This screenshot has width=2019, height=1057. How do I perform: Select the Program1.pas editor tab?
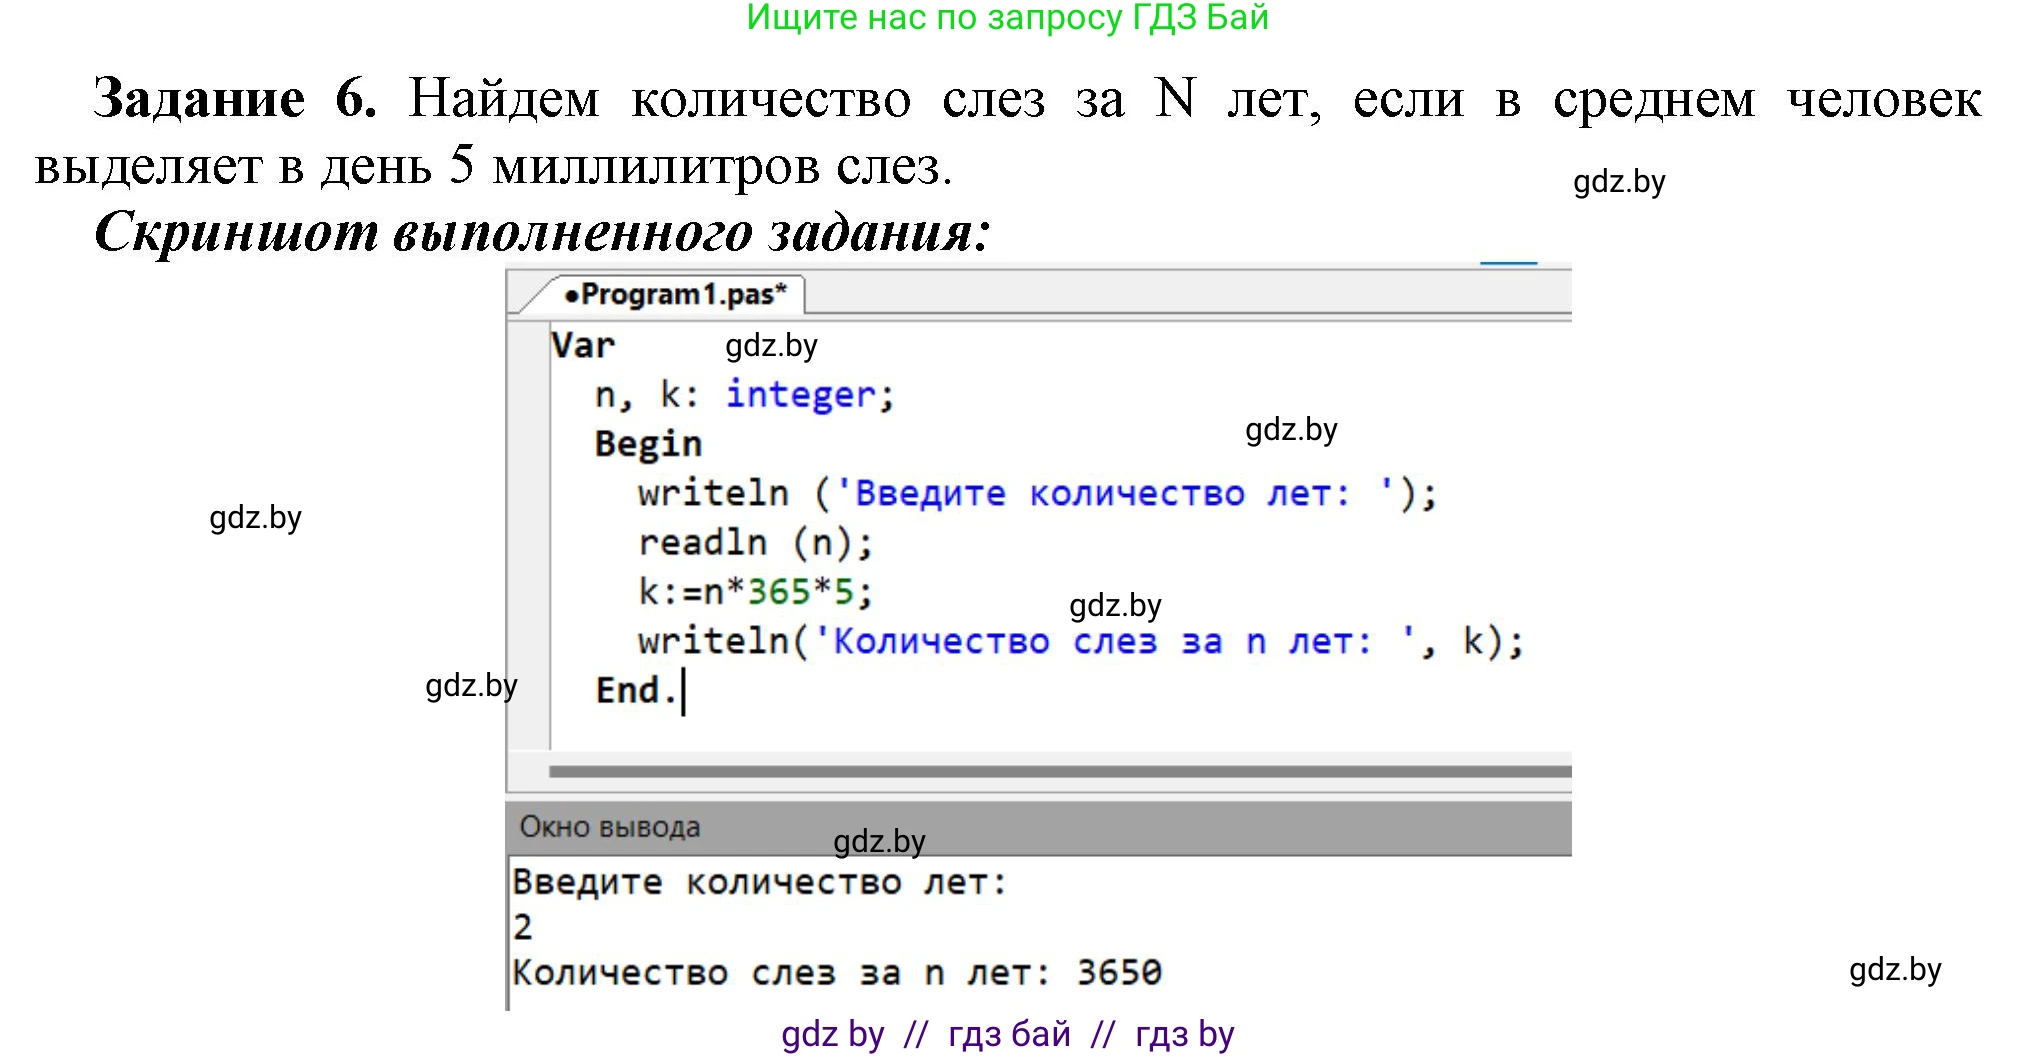675,295
